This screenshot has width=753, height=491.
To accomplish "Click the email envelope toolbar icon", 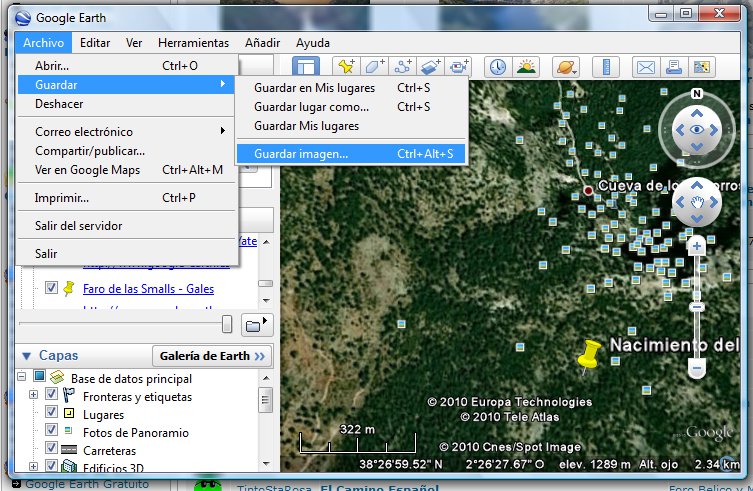I will pyautogui.click(x=646, y=67).
